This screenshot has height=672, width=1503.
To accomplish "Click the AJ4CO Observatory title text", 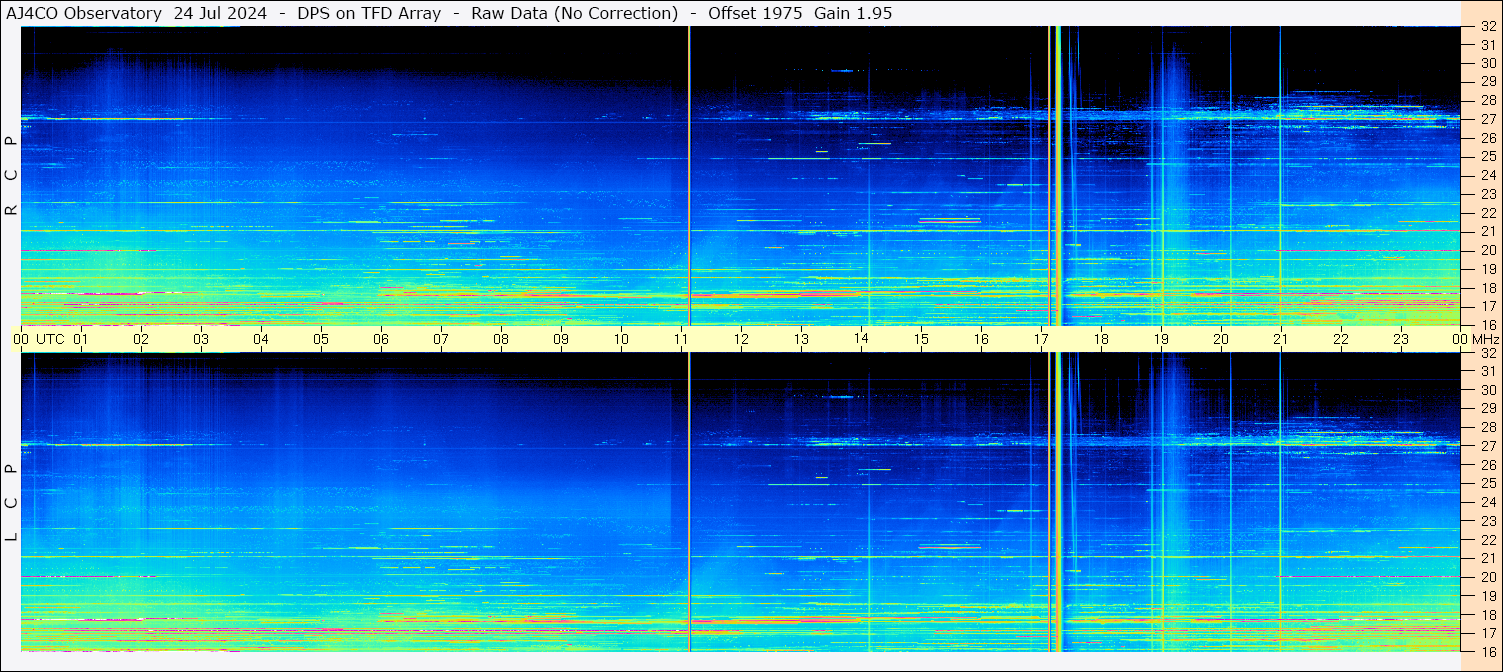I will click(84, 13).
